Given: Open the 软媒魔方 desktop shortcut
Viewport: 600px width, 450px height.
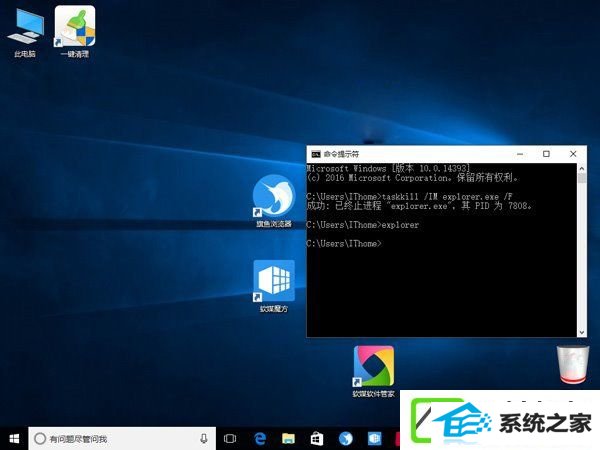Looking at the screenshot, I should 274,286.
